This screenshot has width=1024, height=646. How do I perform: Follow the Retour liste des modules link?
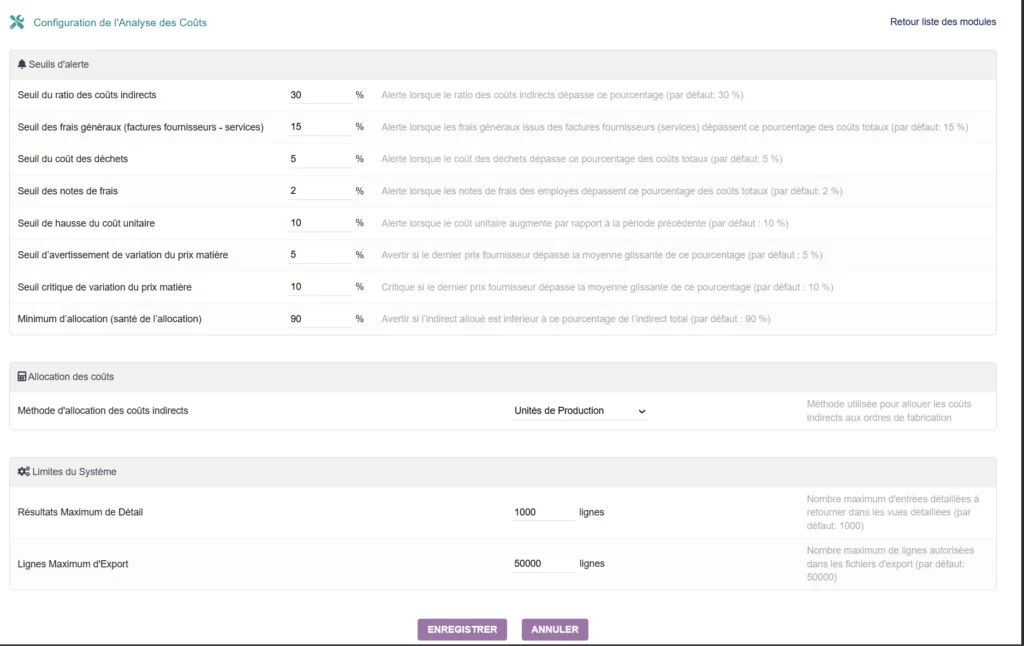[x=942, y=21]
